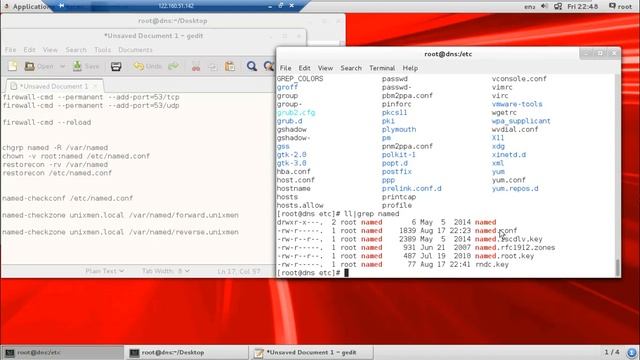Image resolution: width=640 pixels, height=360 pixels.
Task: Click the Find and Replace icon in gedit
Action: (x=269, y=66)
